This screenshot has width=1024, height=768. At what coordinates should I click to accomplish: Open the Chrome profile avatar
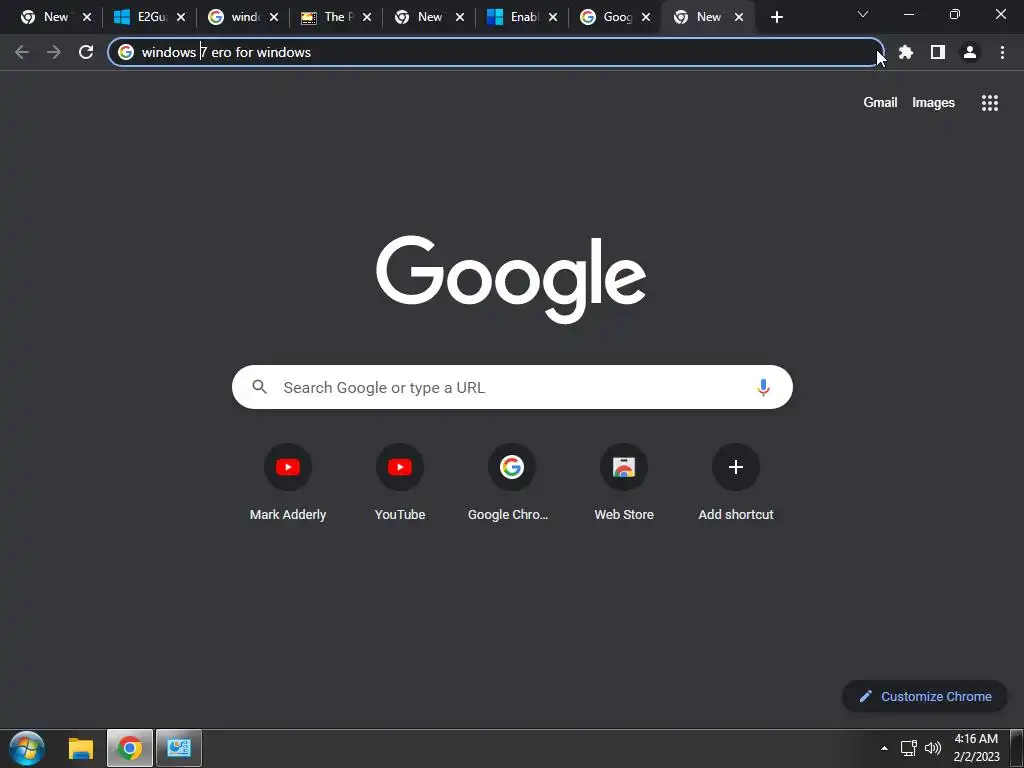coord(970,52)
